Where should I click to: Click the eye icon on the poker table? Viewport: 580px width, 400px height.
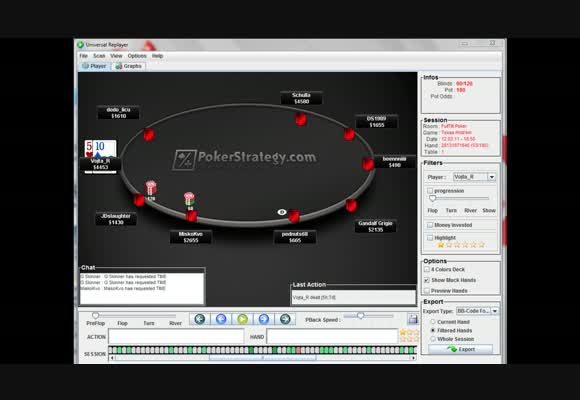tap(282, 212)
